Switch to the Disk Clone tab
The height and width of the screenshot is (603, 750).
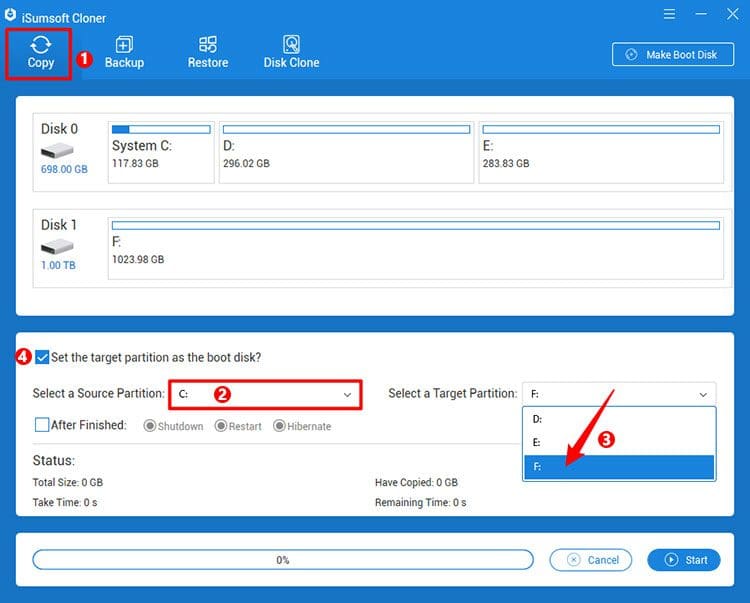(x=291, y=53)
